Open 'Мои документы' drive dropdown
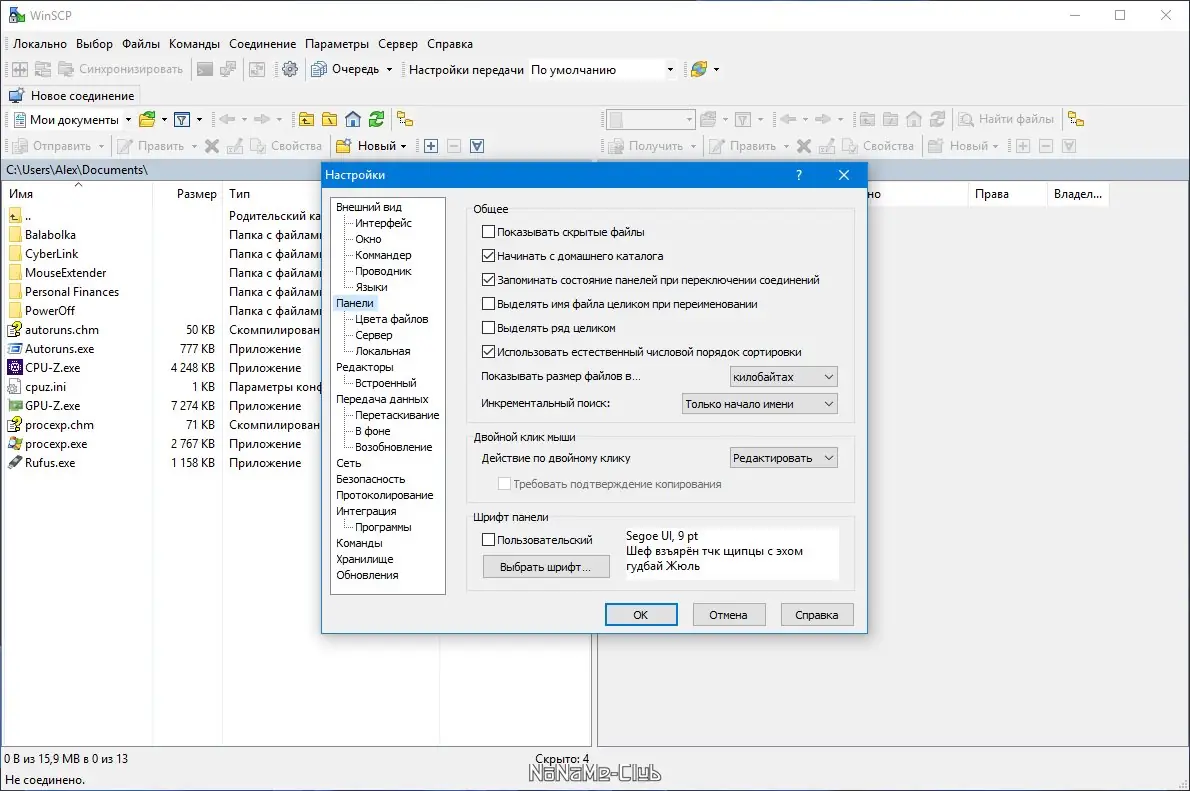Image resolution: width=1190 pixels, height=791 pixels. click(x=128, y=119)
